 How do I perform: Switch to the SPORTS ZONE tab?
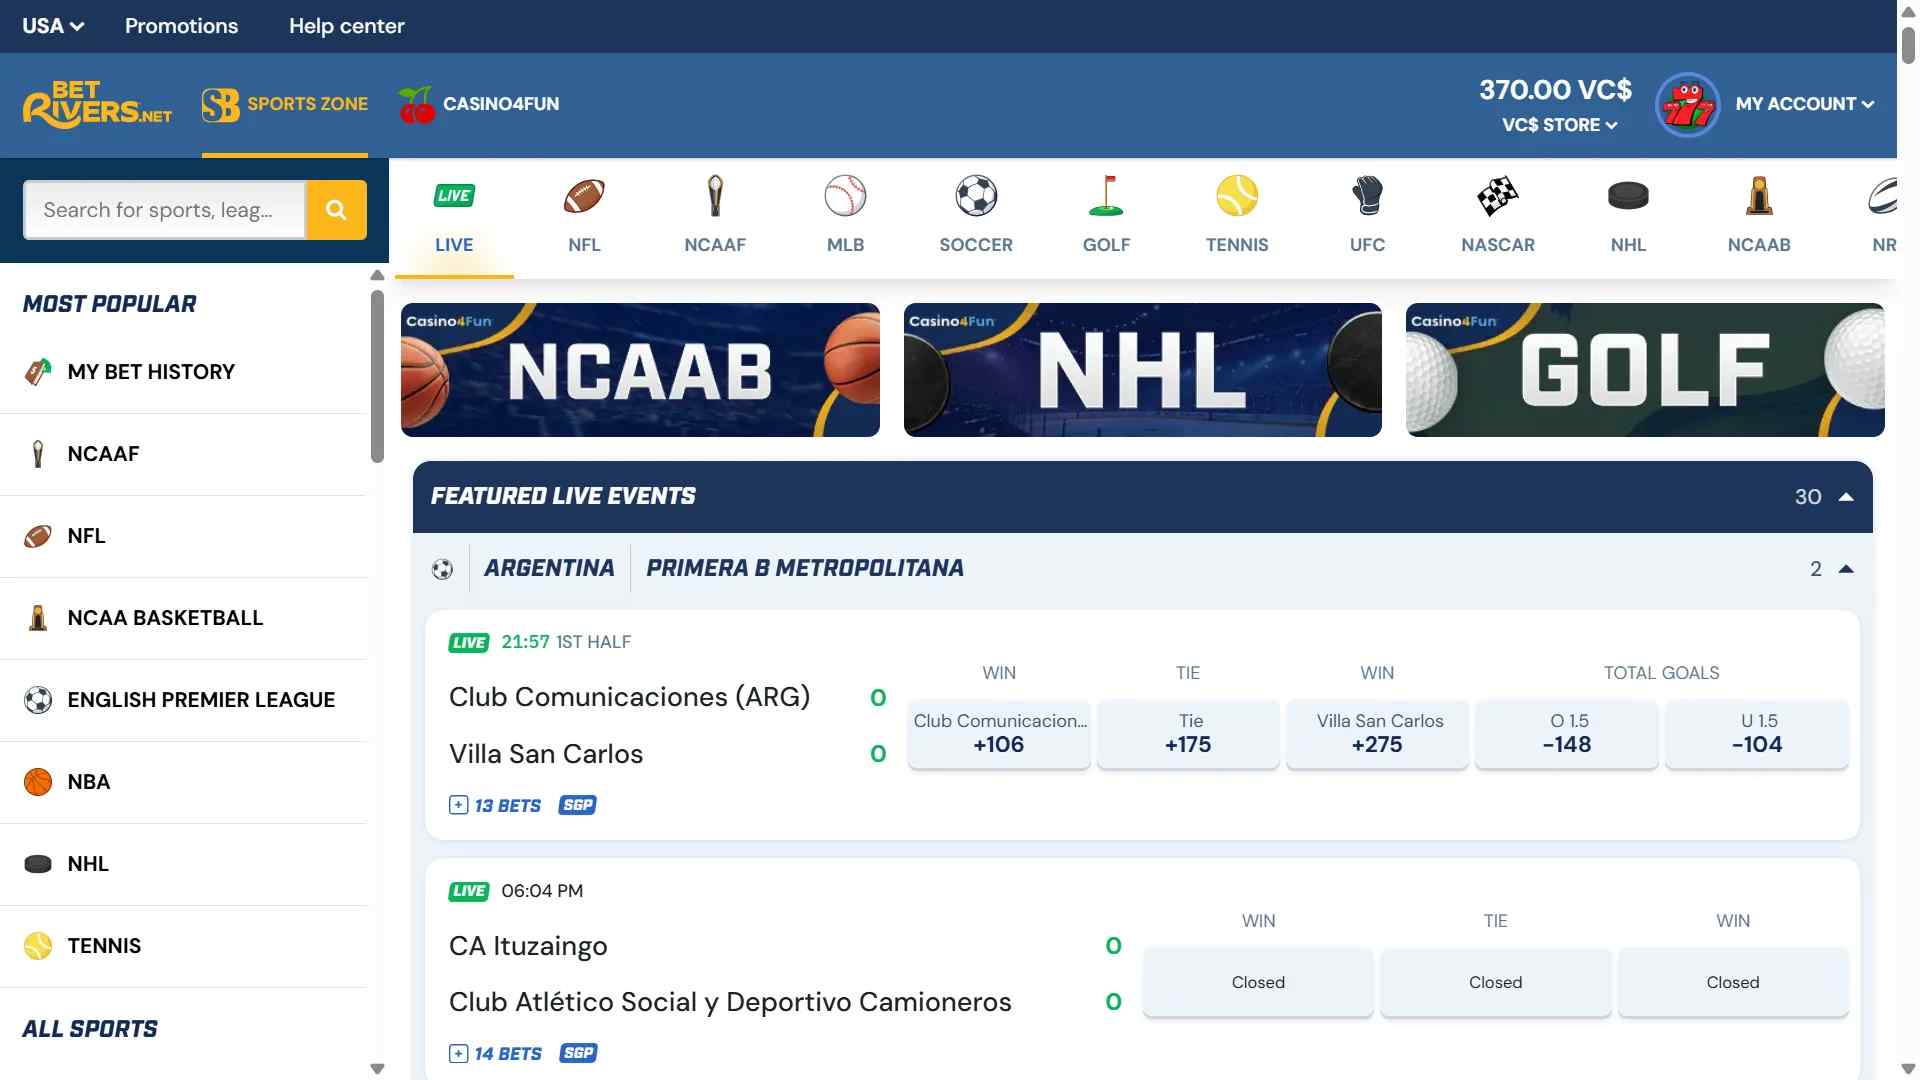pyautogui.click(x=285, y=104)
